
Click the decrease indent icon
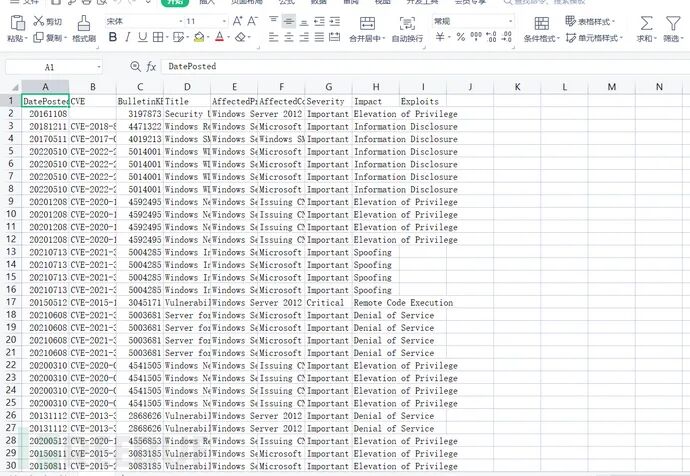coord(319,21)
